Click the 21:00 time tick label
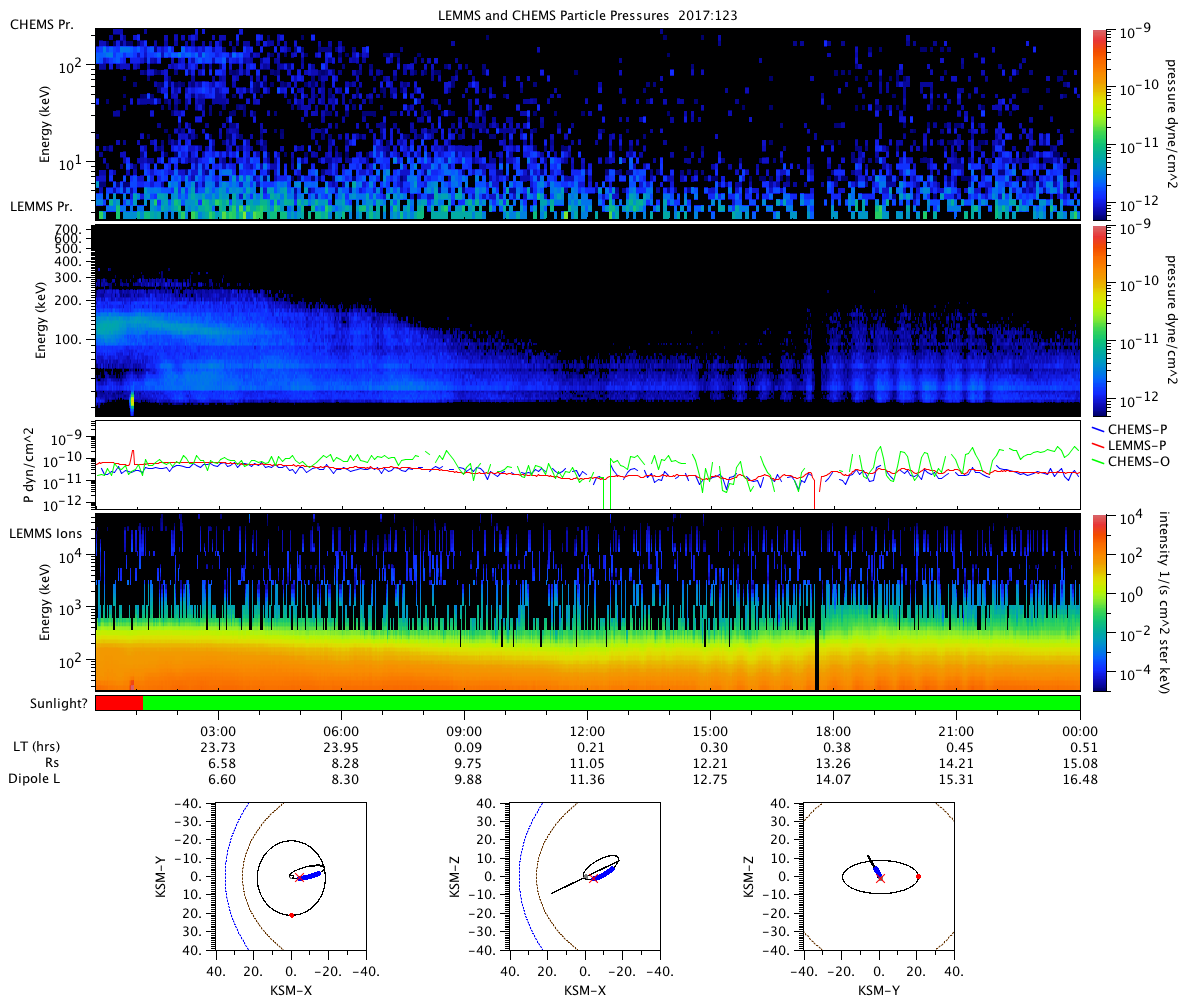1200x1000 pixels. click(x=956, y=731)
